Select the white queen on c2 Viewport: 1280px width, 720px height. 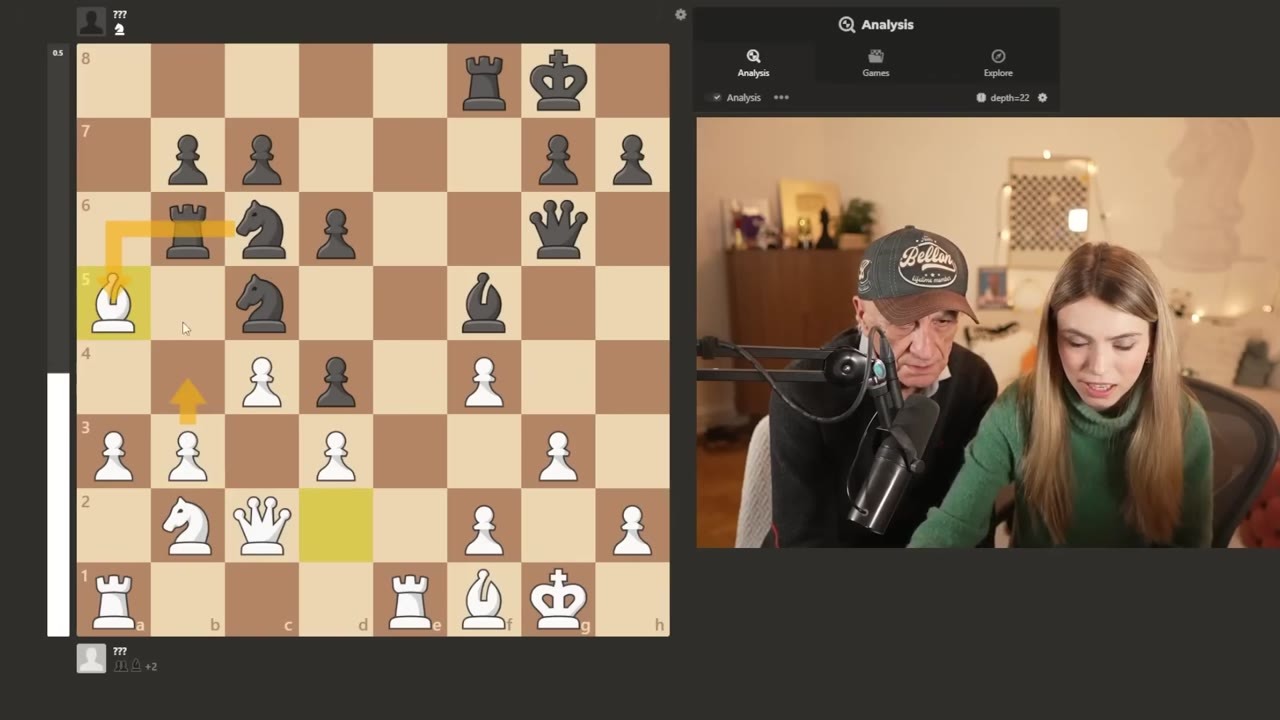(x=262, y=525)
